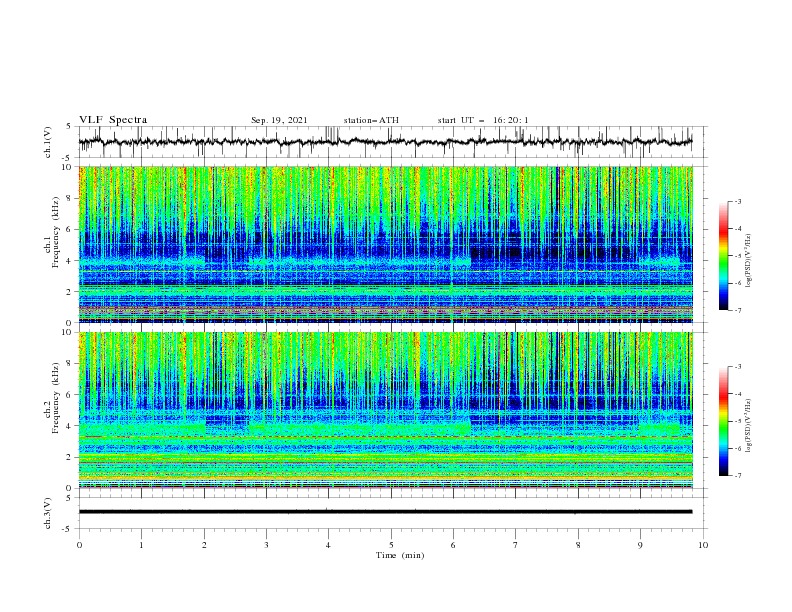Click time axis tick label "8"
Viewport: 792px width, 612px height.
coord(578,545)
